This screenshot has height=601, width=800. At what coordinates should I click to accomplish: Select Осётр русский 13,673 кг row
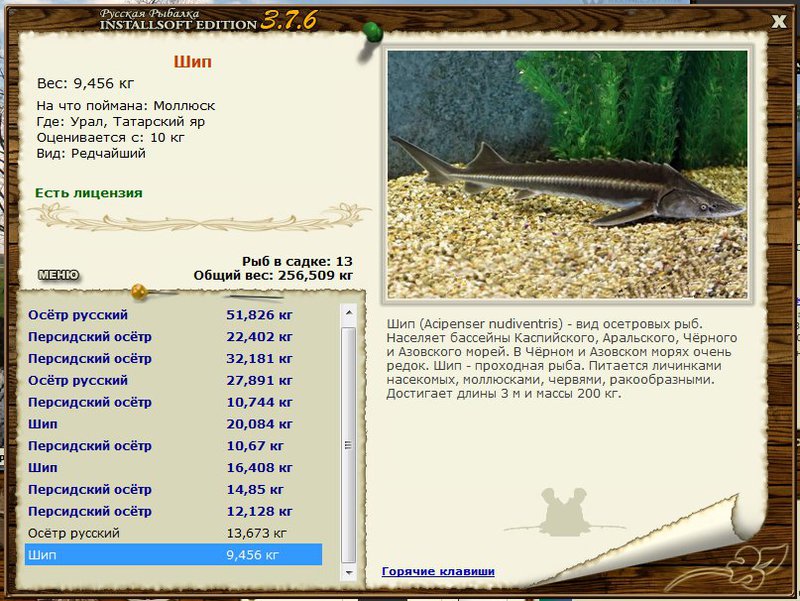click(x=173, y=533)
